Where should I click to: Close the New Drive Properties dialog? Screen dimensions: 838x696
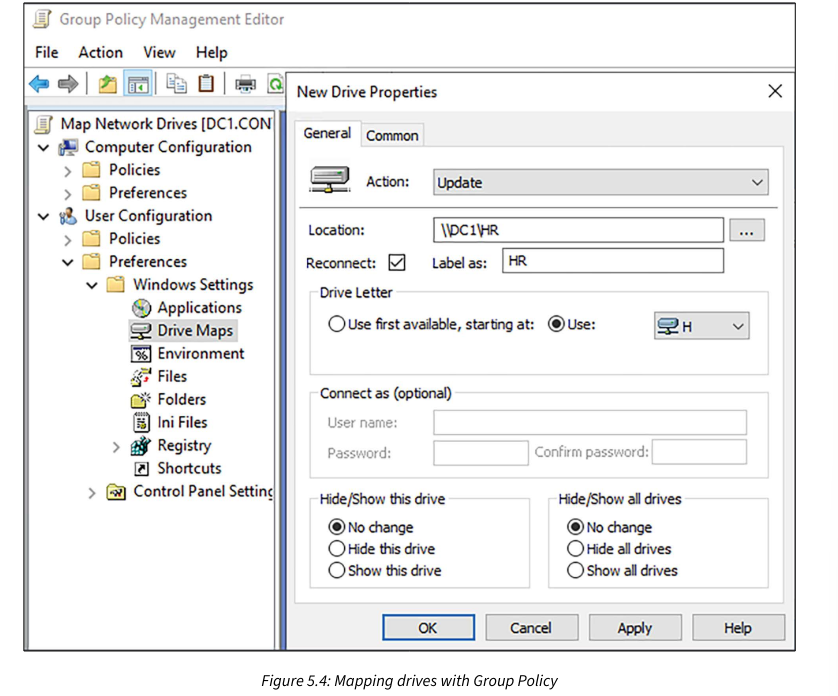pyautogui.click(x=775, y=91)
